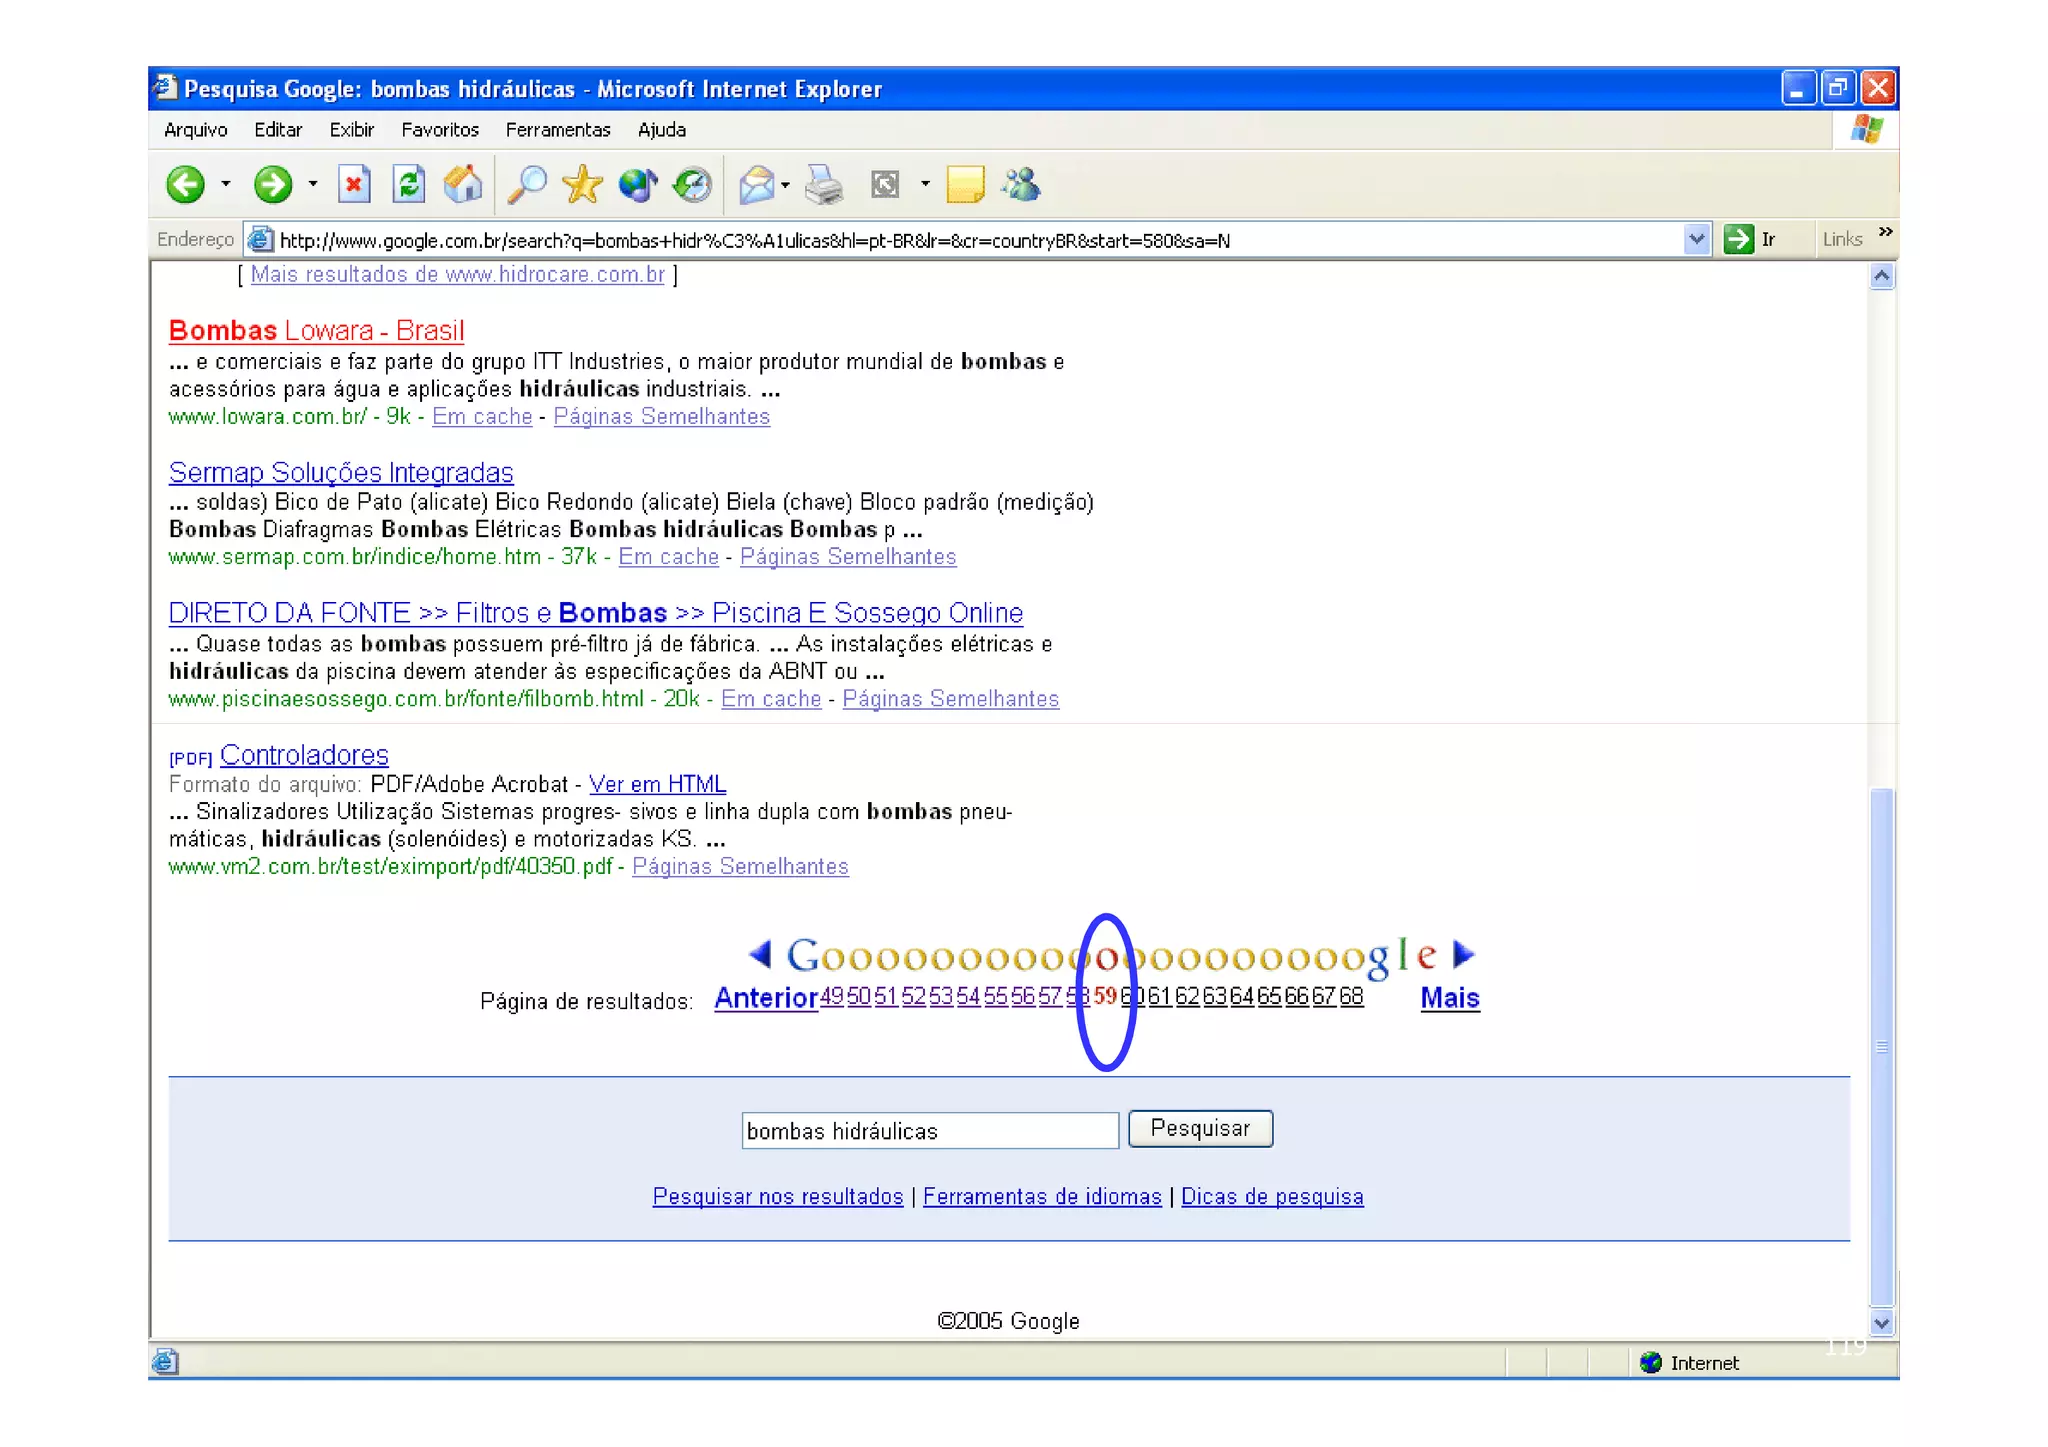Click the Anterior page link
2048x1447 pixels.
tap(765, 998)
